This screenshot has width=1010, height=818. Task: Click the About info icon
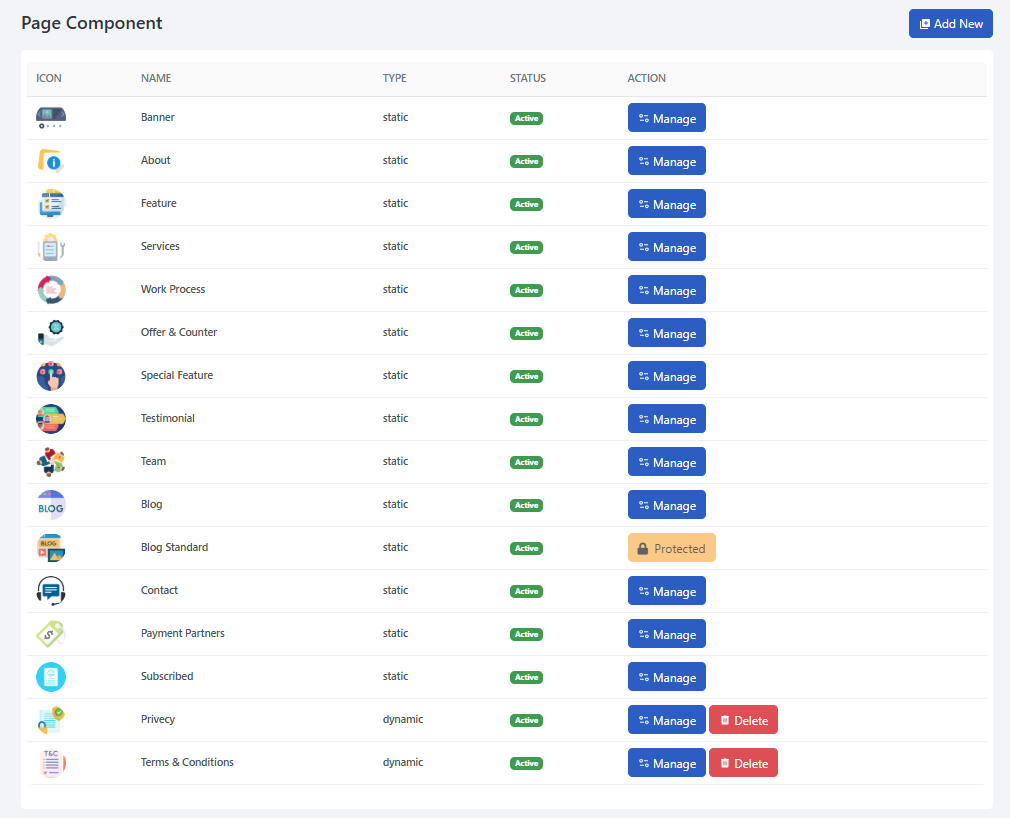(x=50, y=160)
